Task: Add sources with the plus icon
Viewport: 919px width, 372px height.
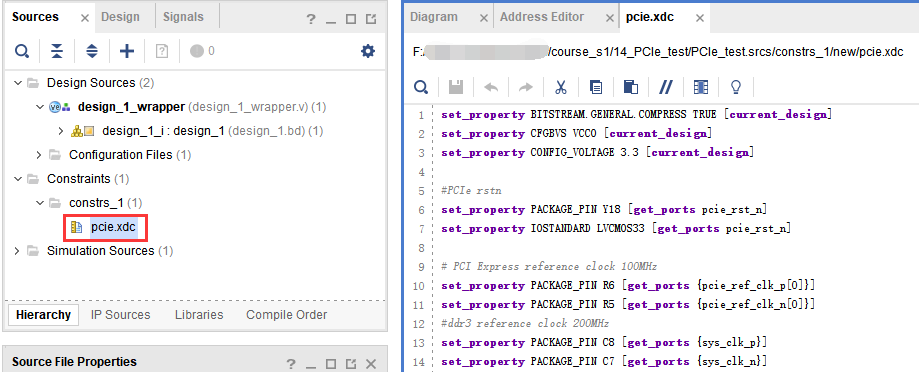Action: (127, 52)
